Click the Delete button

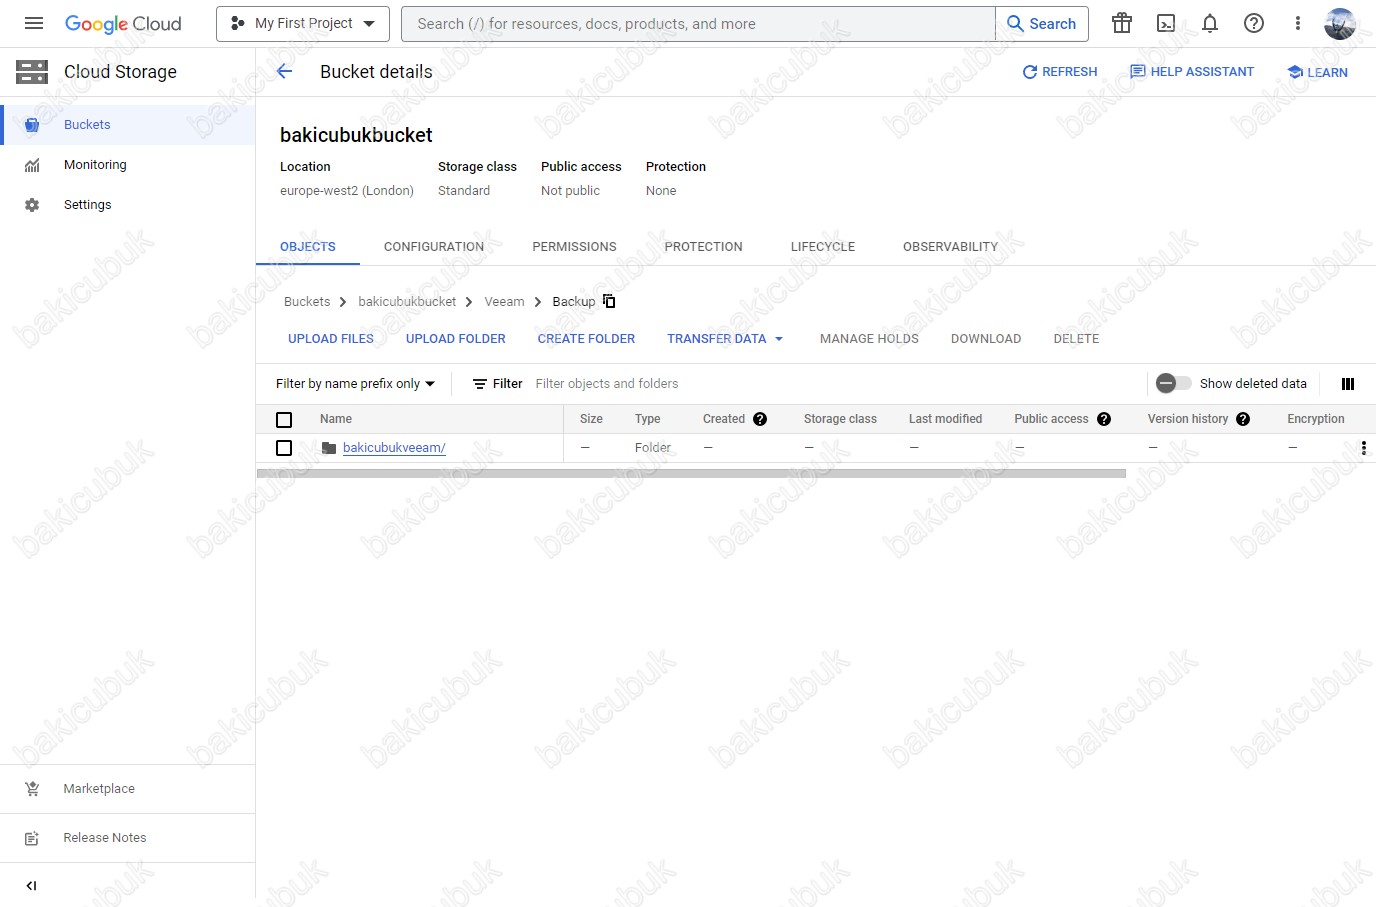coord(1076,339)
